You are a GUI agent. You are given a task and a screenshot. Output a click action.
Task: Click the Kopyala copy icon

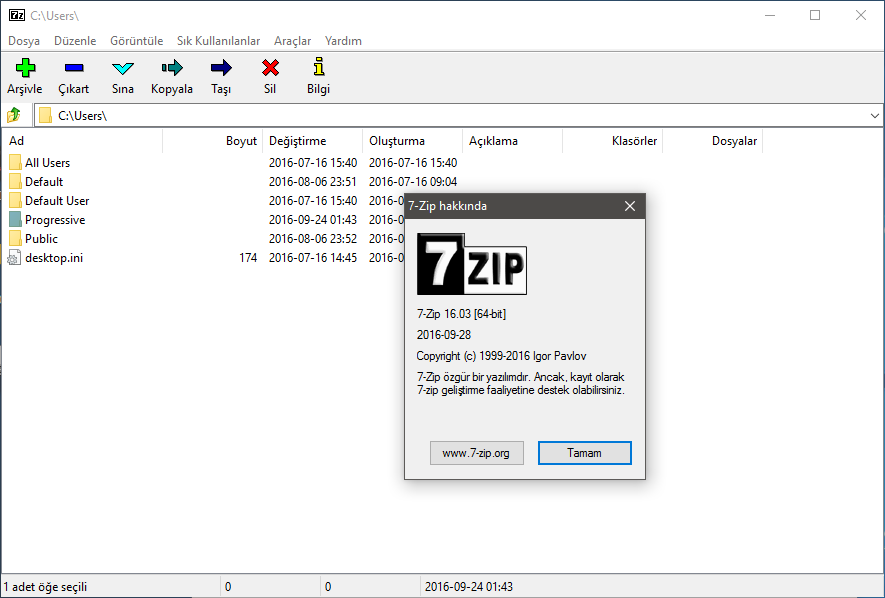172,68
